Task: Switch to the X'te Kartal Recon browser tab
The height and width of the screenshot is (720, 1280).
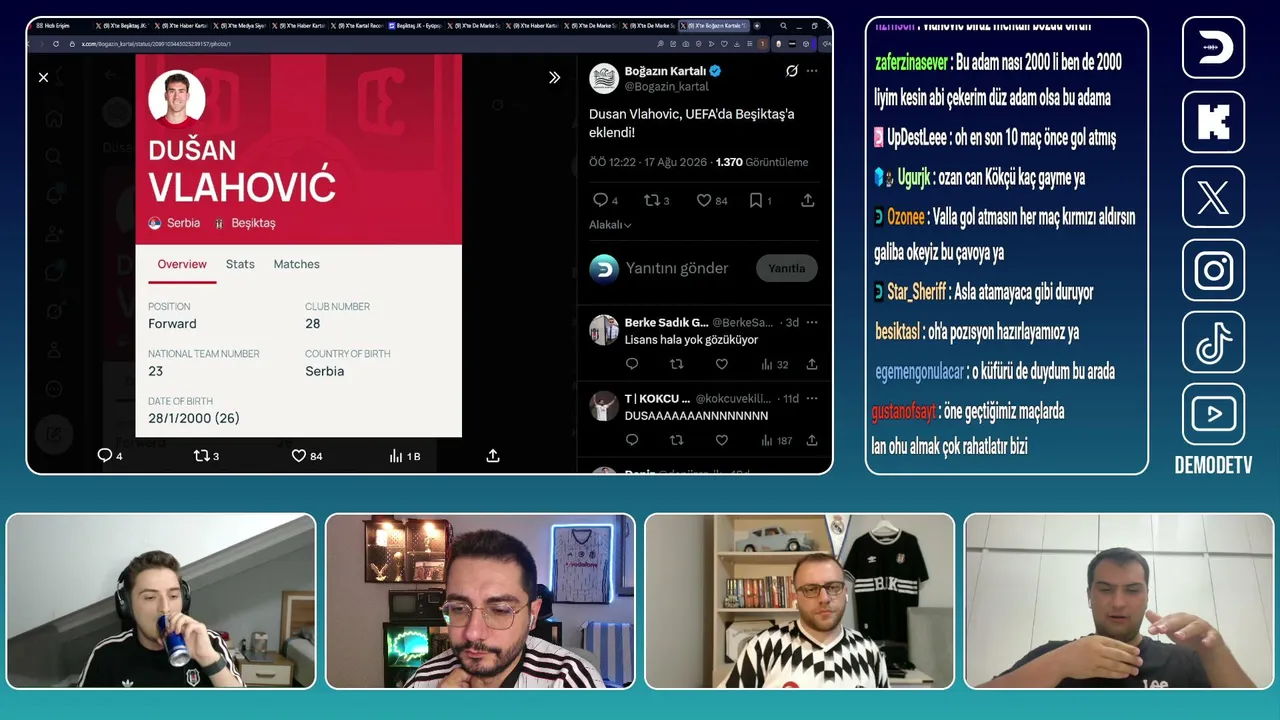Action: (x=356, y=25)
